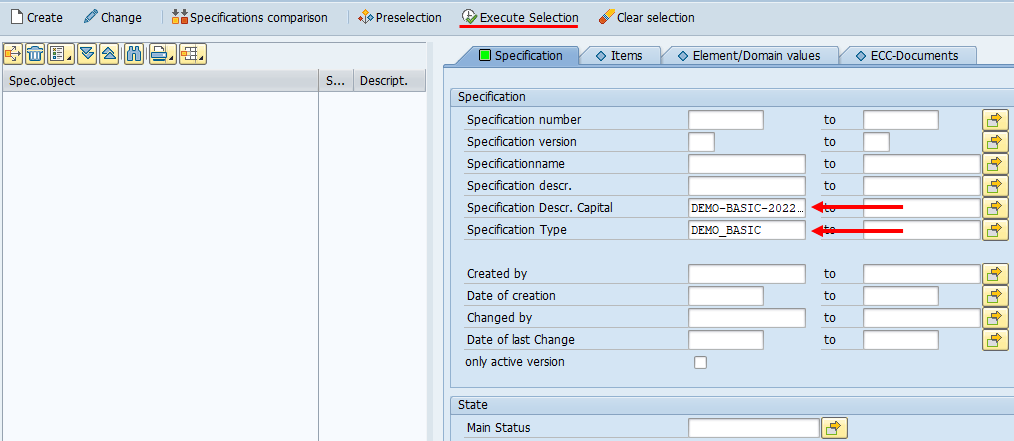Open multiple selection beside Main Status
This screenshot has height=441, width=1014.
[834, 428]
